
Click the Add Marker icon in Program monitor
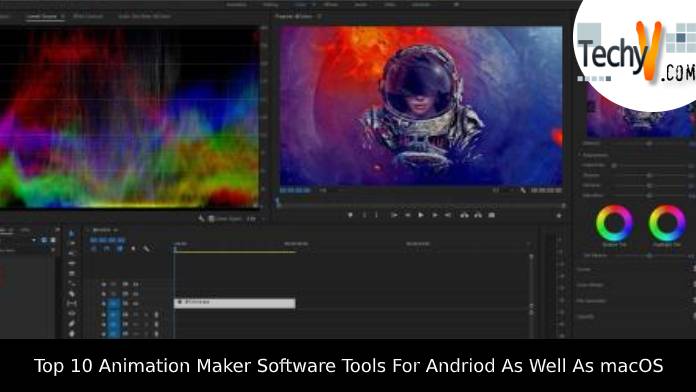[x=350, y=215]
